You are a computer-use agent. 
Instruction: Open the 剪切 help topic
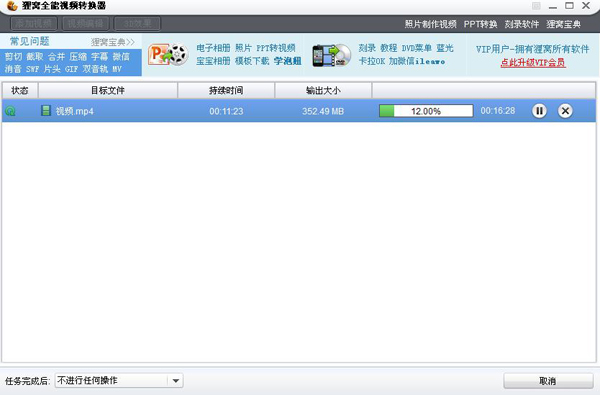(13, 57)
